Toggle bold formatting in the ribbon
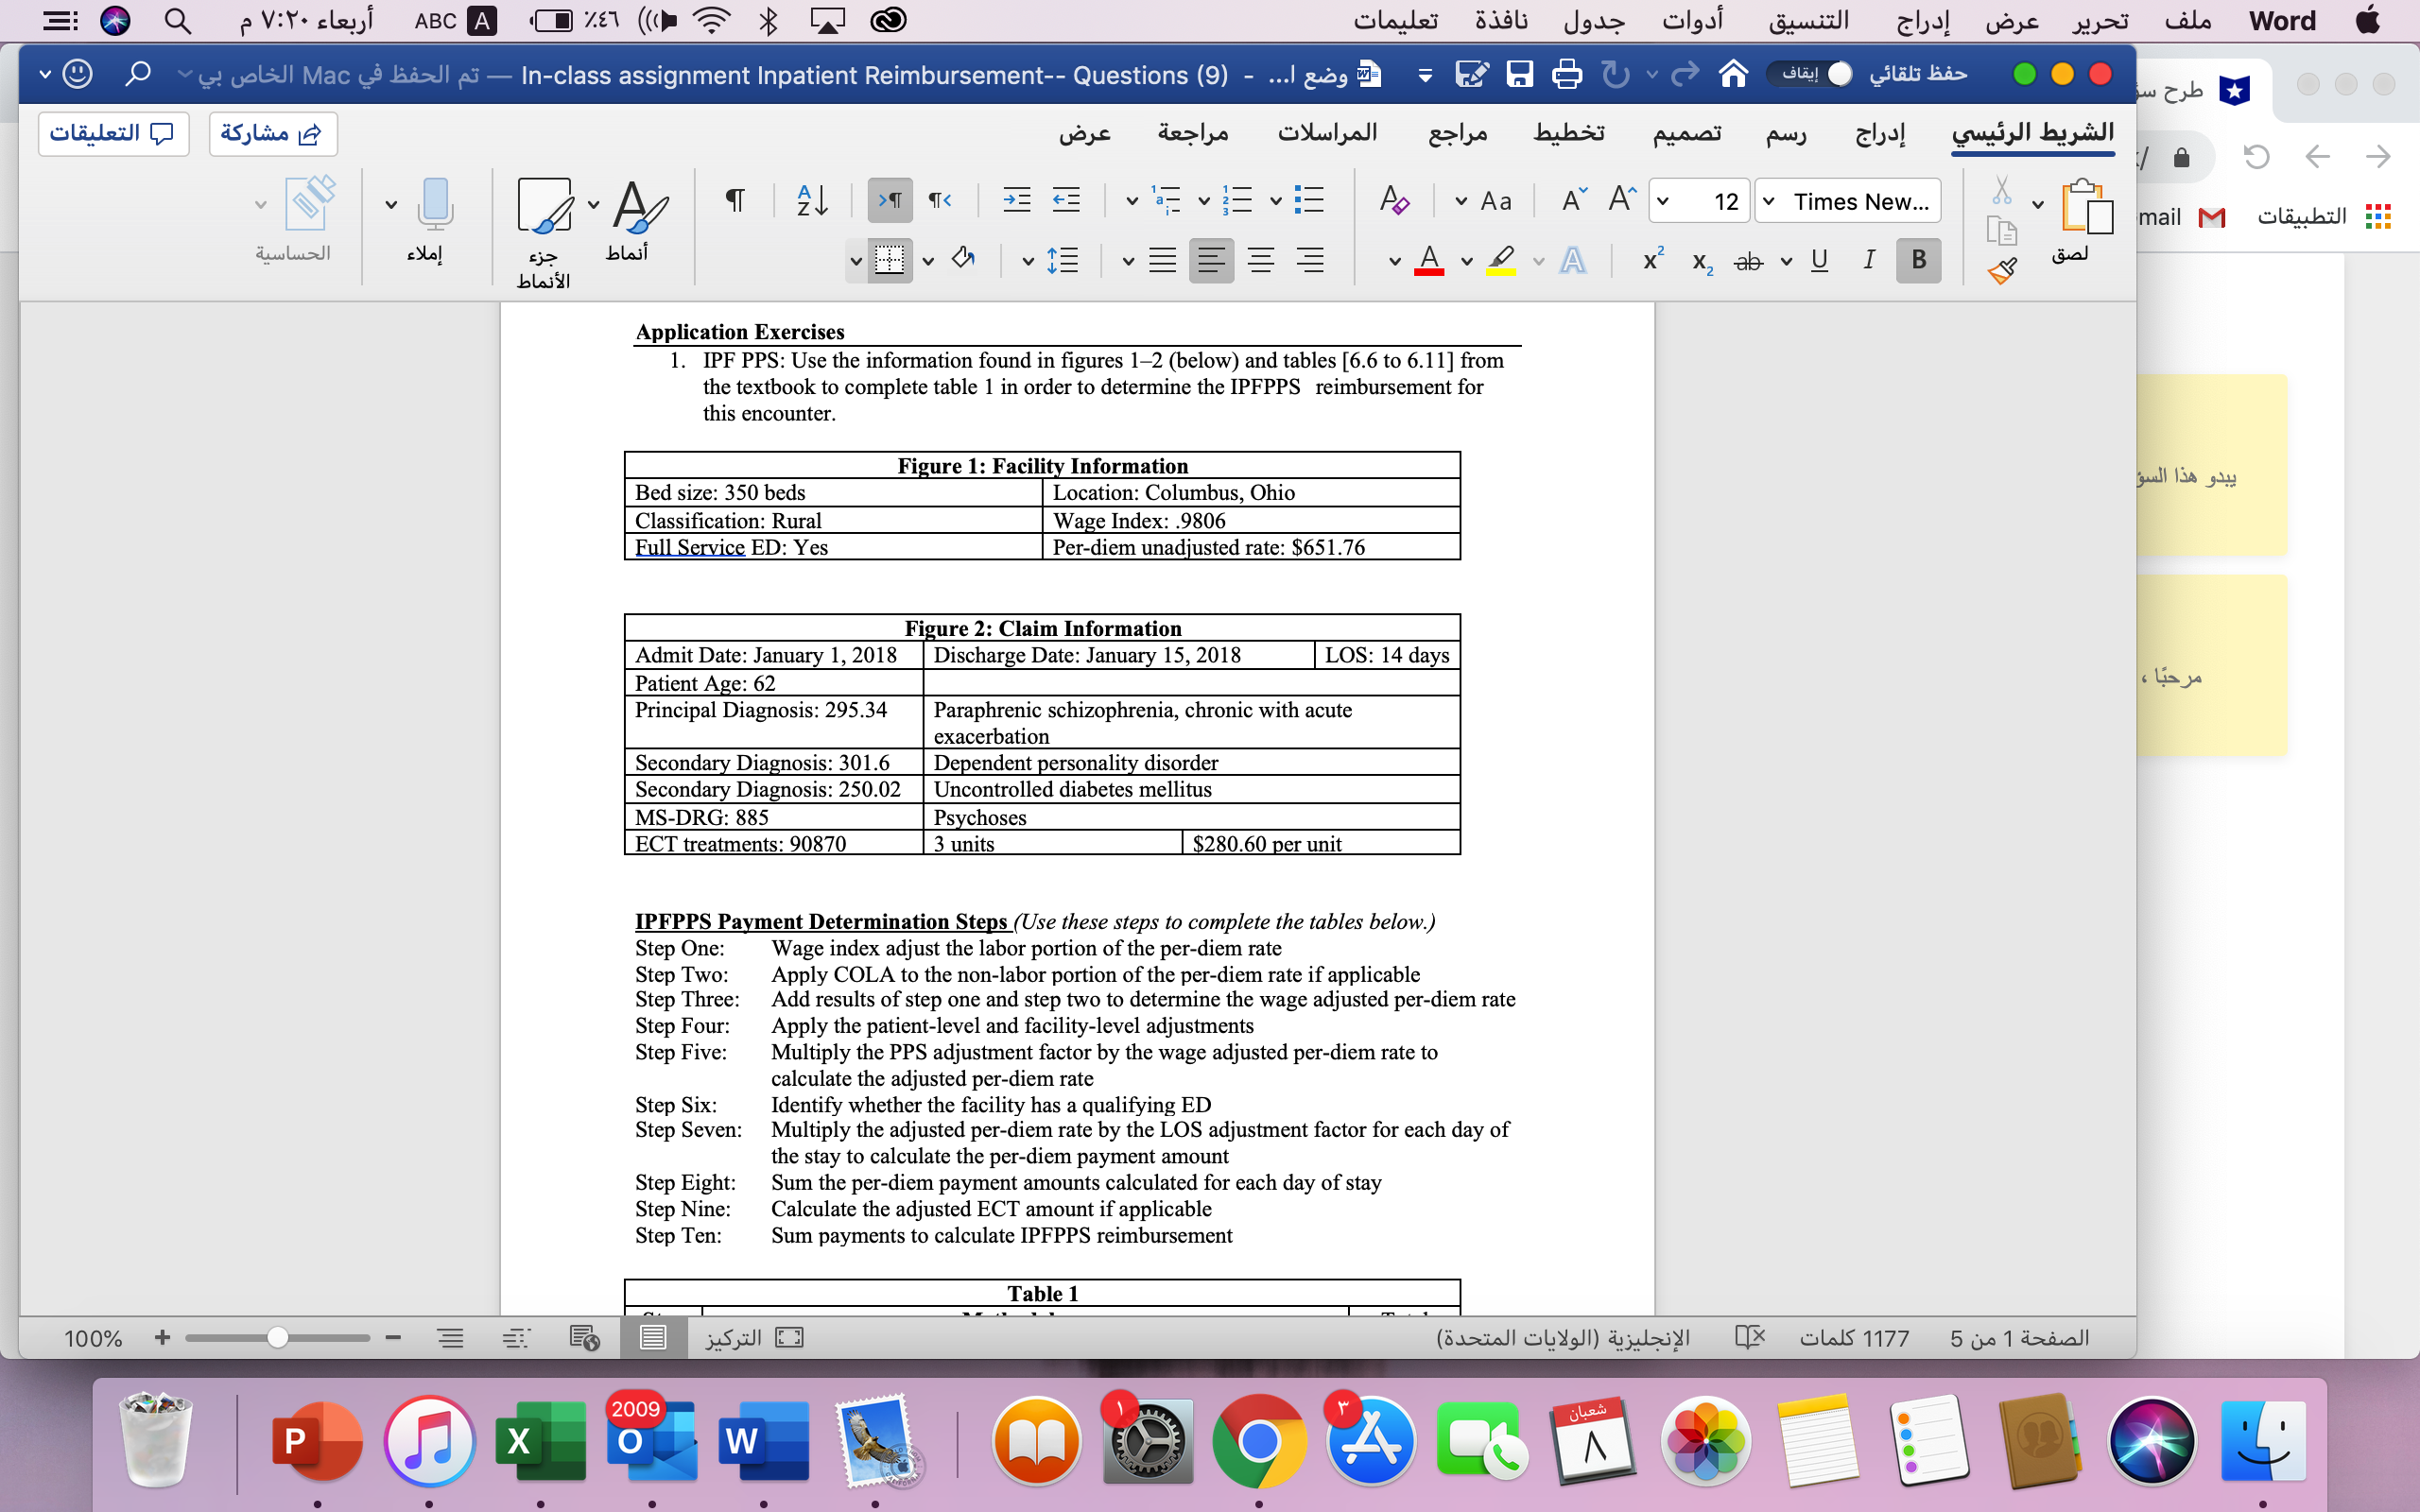This screenshot has height=1512, width=2420. (1916, 260)
